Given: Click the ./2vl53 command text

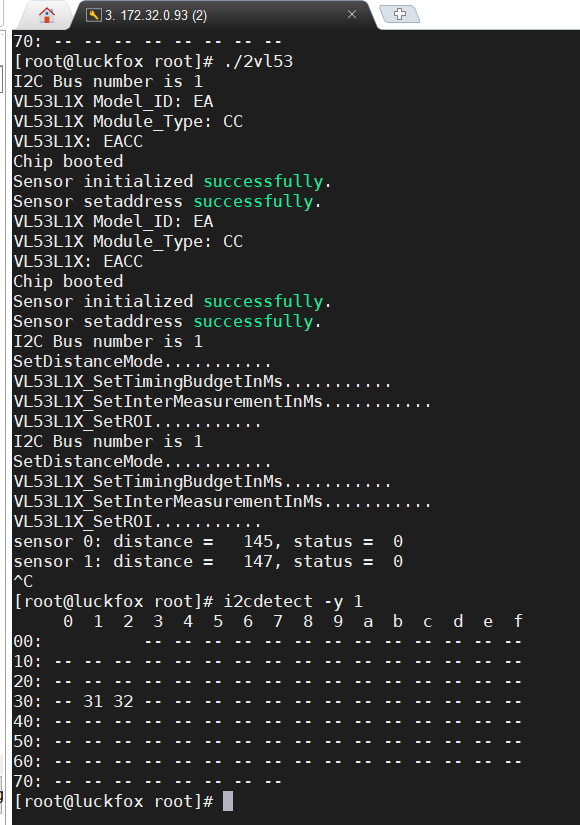Looking at the screenshot, I should pyautogui.click(x=258, y=62).
